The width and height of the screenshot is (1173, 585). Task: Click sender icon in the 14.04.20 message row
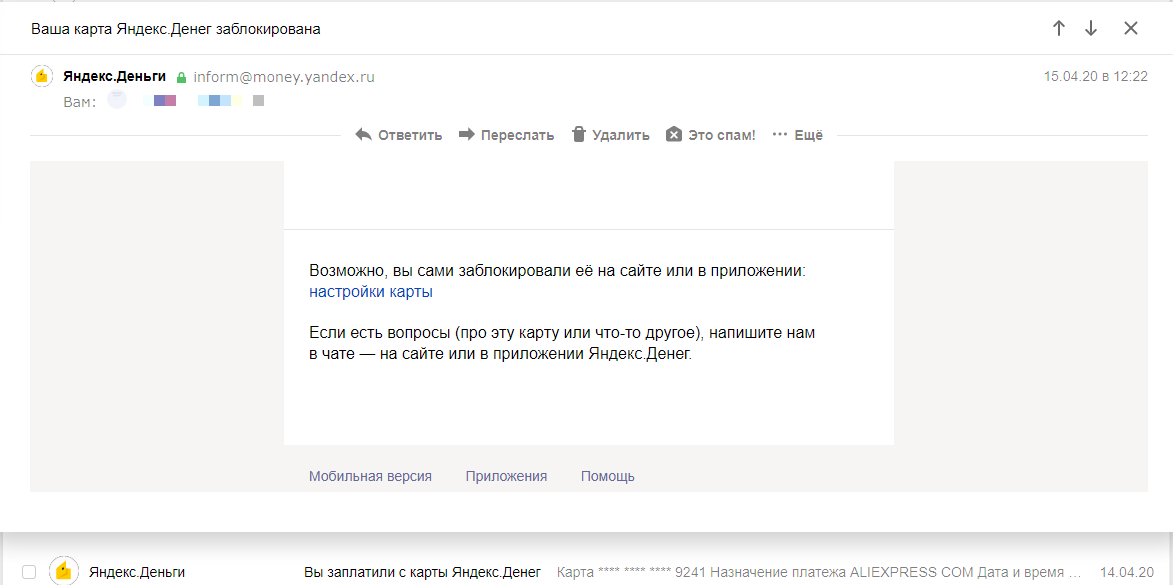click(x=64, y=572)
